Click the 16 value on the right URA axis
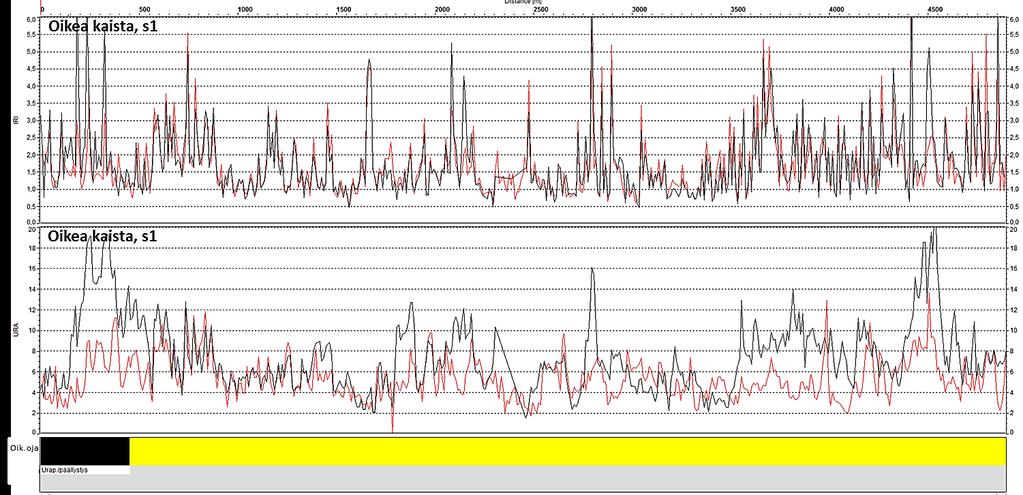 coord(1011,269)
